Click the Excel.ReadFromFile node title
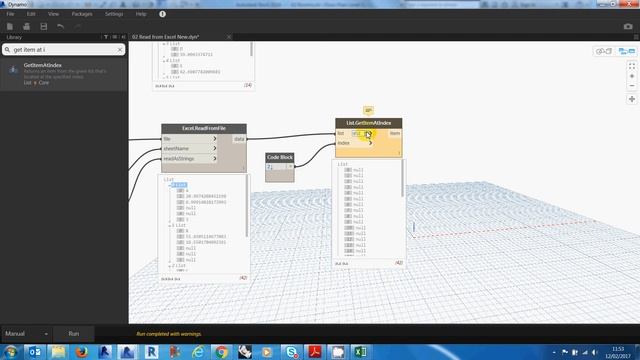 [x=204, y=128]
